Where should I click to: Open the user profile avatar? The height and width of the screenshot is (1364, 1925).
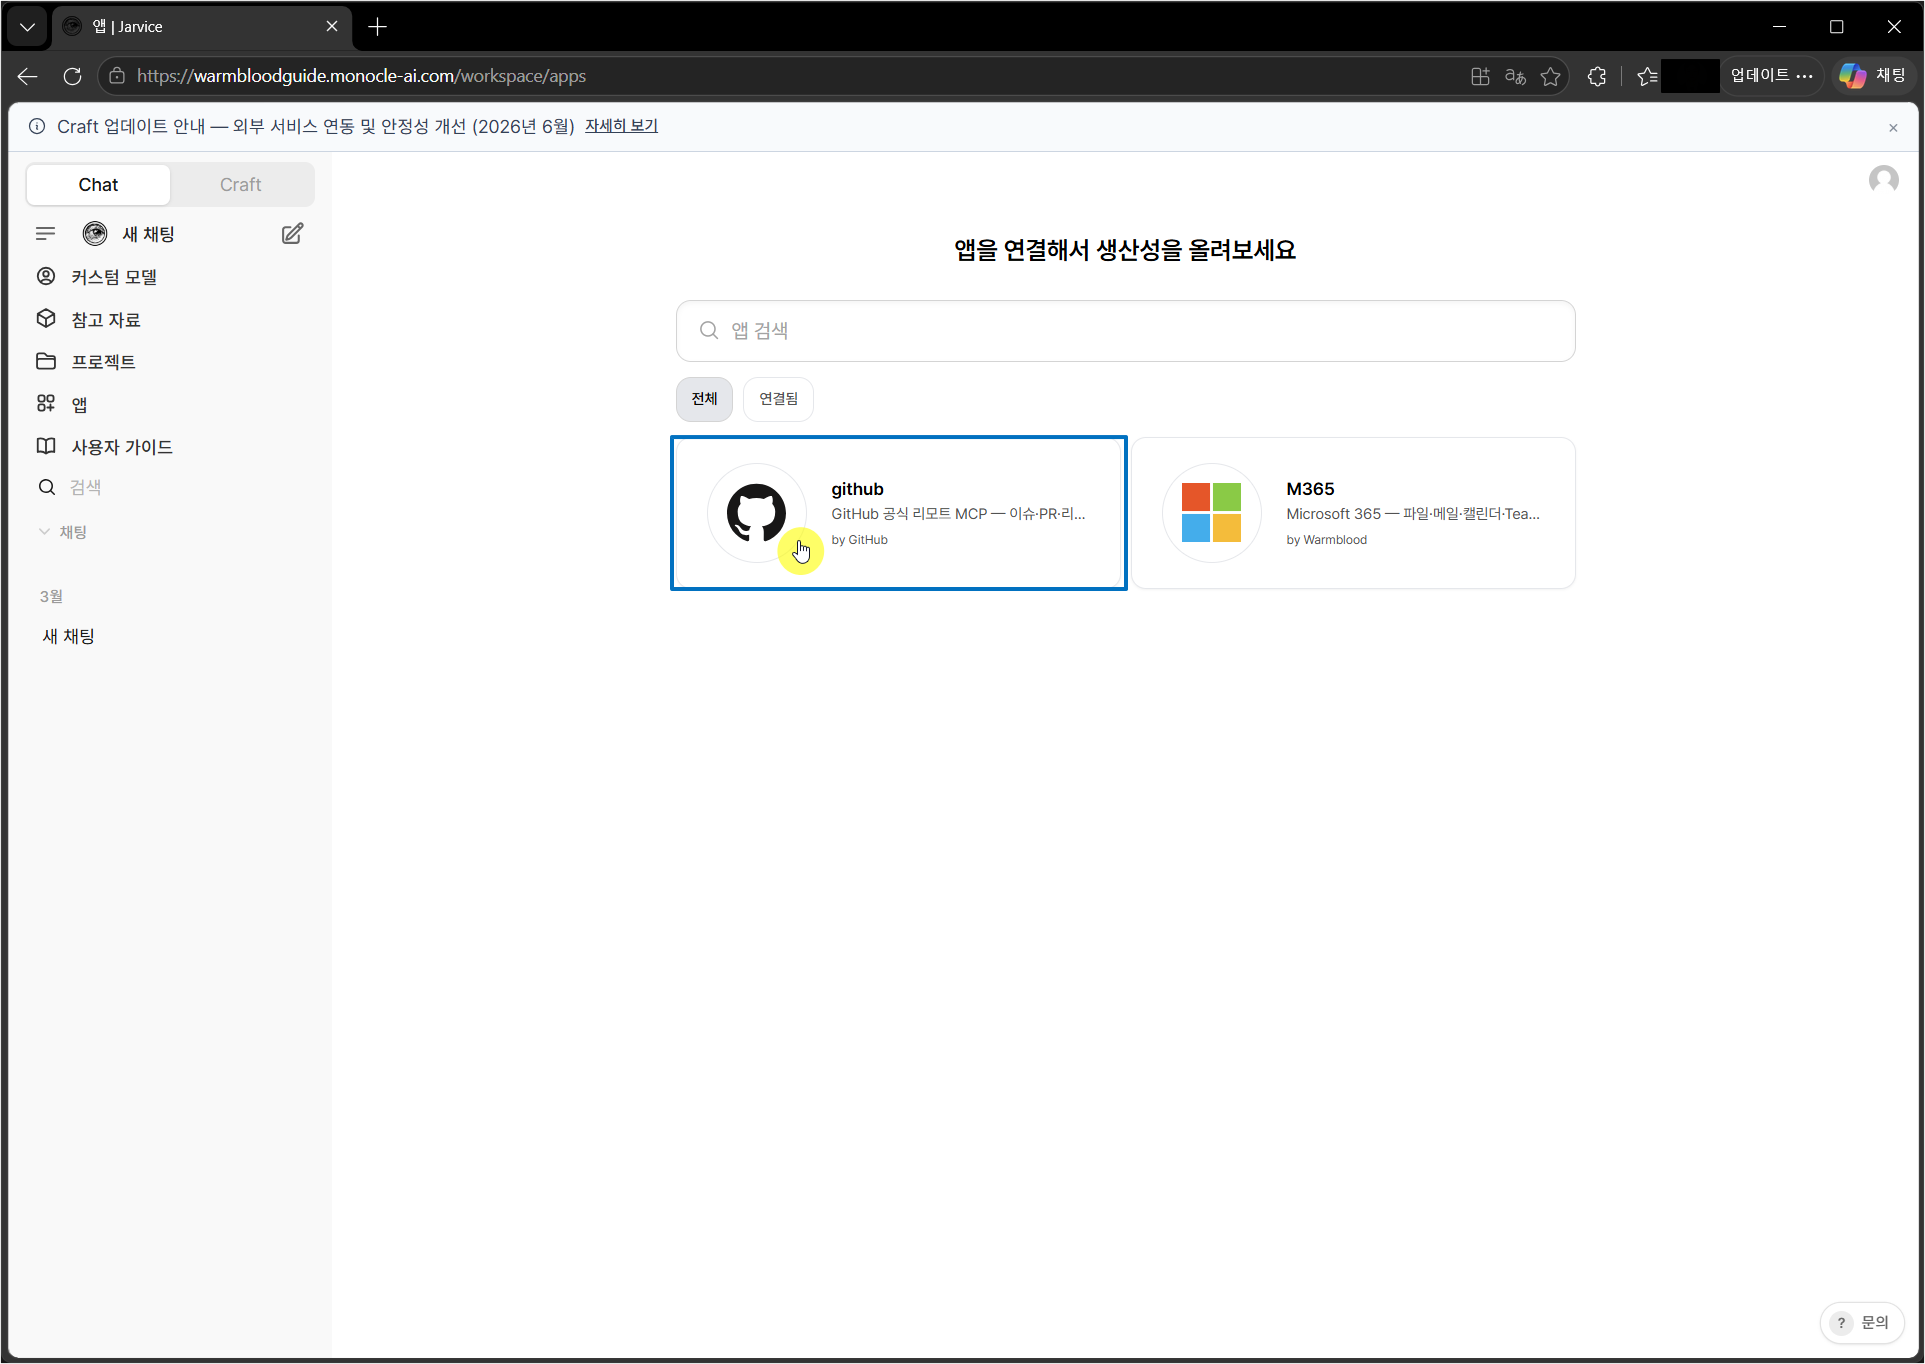(x=1884, y=180)
